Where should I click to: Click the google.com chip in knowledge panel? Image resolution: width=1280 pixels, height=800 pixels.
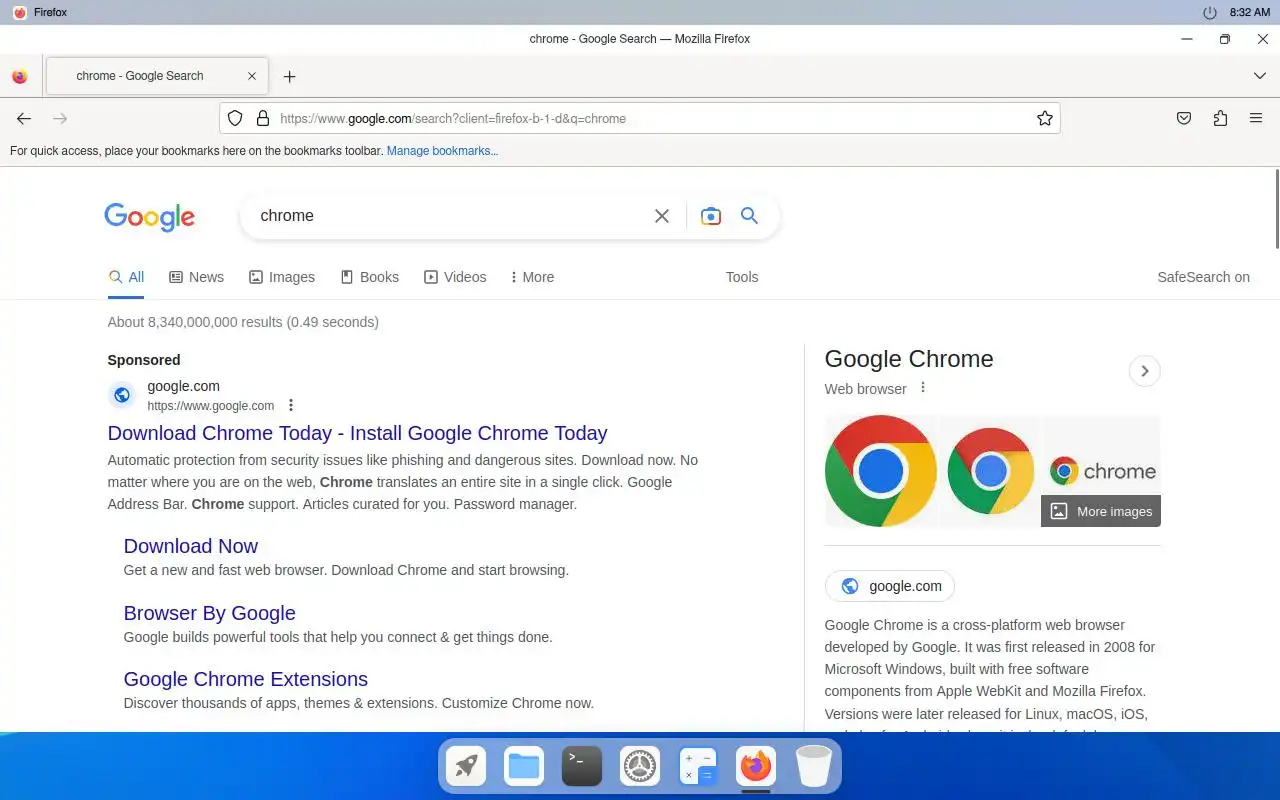click(x=890, y=586)
